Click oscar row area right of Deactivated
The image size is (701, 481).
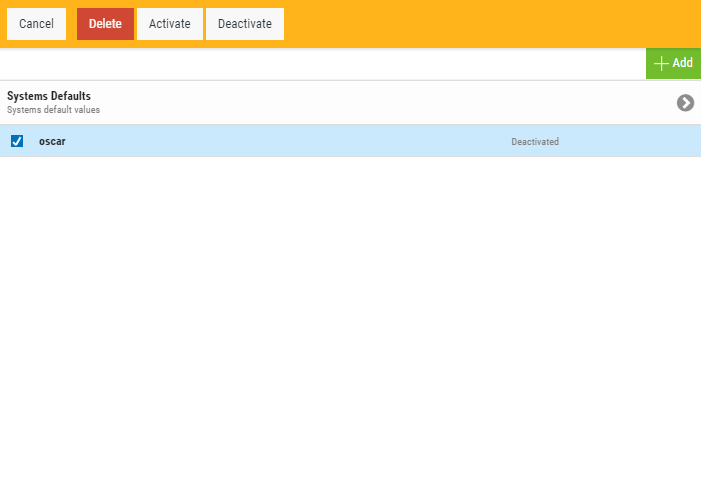630,141
